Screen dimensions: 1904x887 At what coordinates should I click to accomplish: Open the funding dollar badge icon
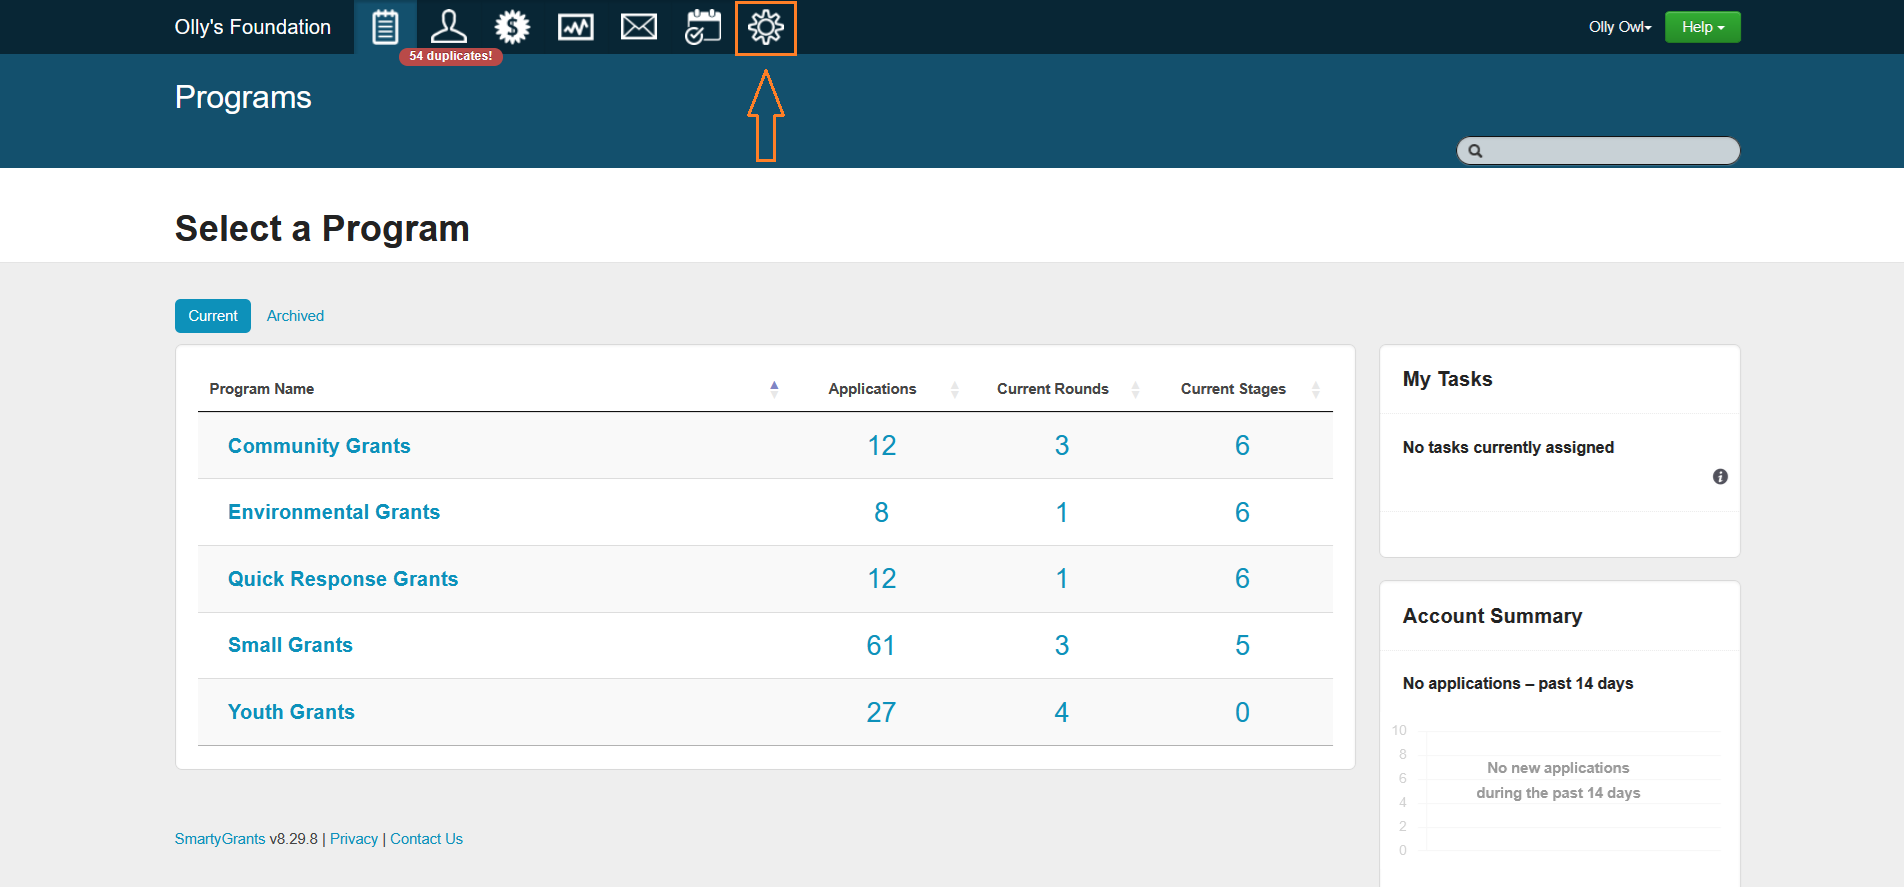coord(512,27)
